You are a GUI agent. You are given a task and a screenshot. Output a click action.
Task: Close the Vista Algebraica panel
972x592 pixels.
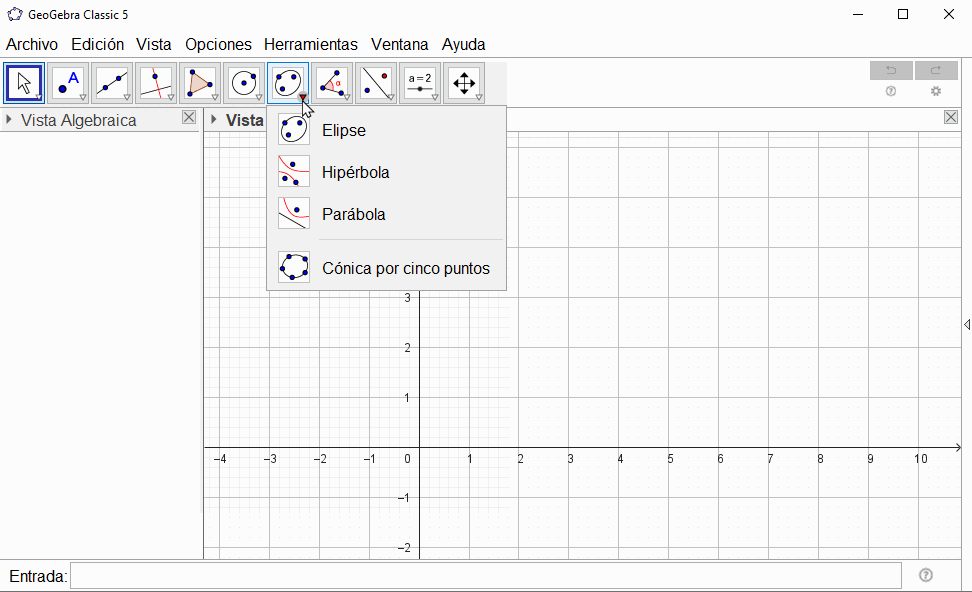[x=189, y=118]
